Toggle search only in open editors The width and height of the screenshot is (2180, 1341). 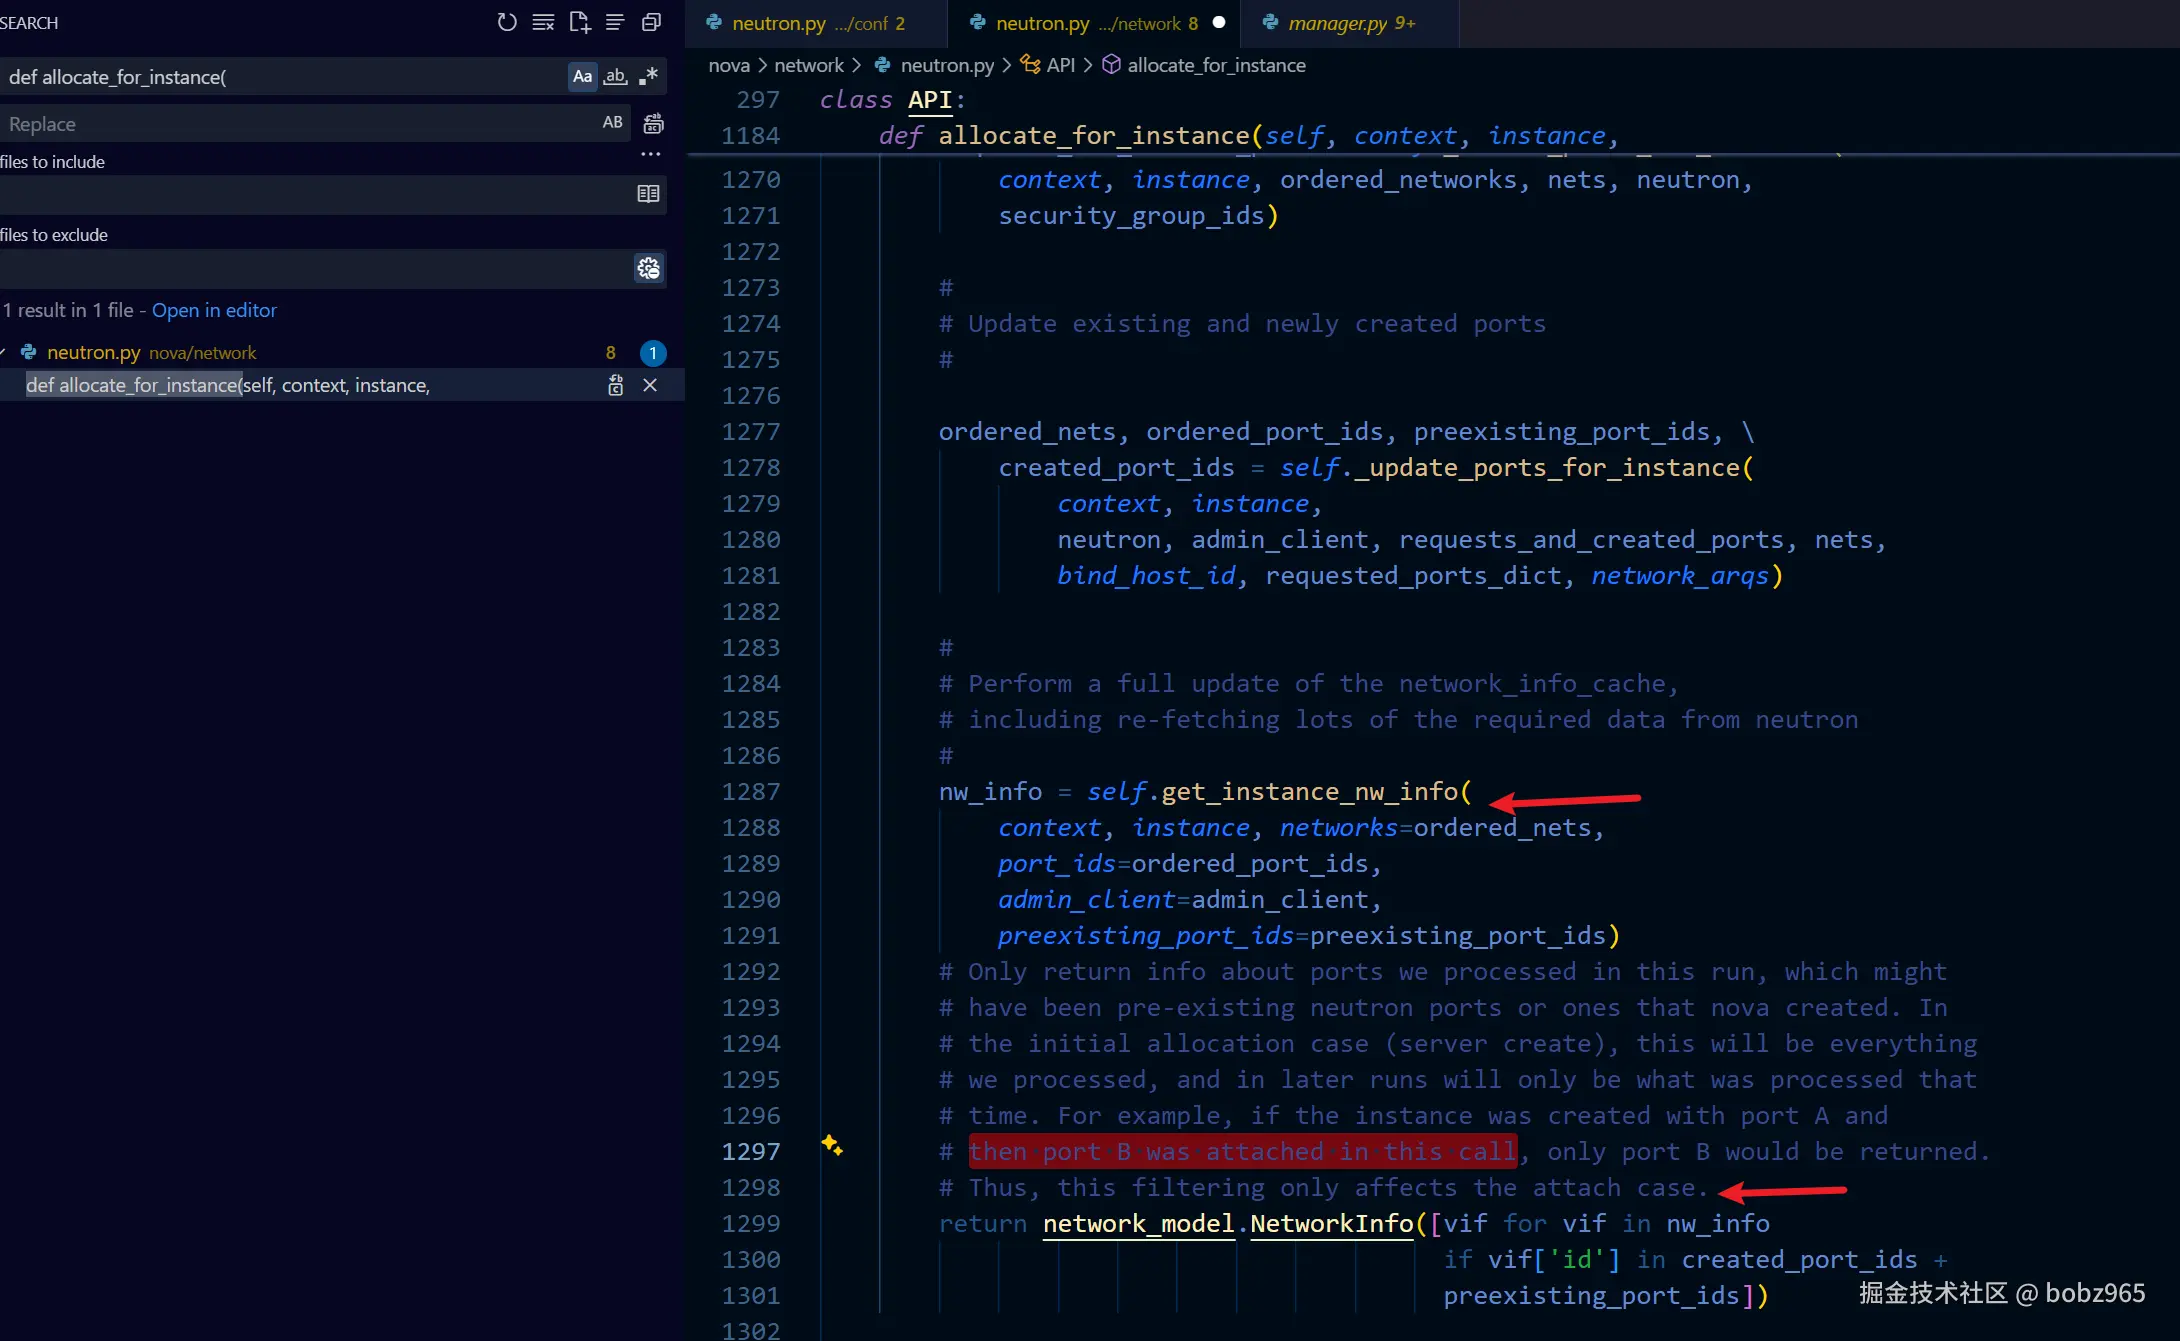[x=648, y=194]
